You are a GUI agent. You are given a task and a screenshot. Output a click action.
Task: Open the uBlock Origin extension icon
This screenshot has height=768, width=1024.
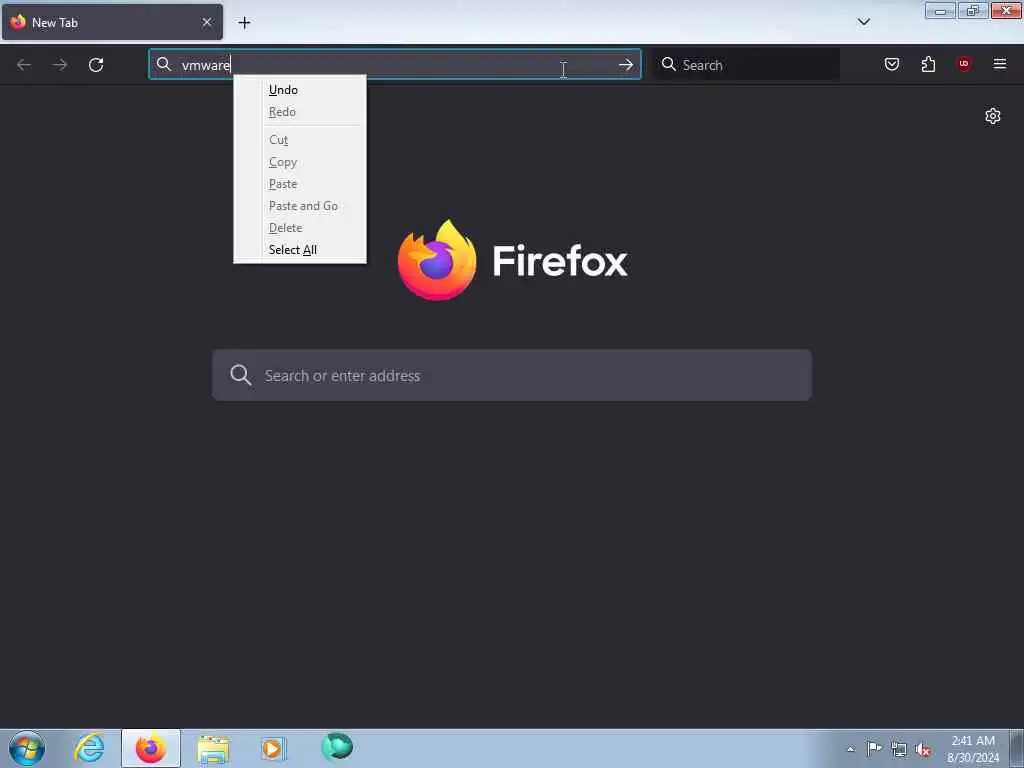point(964,63)
